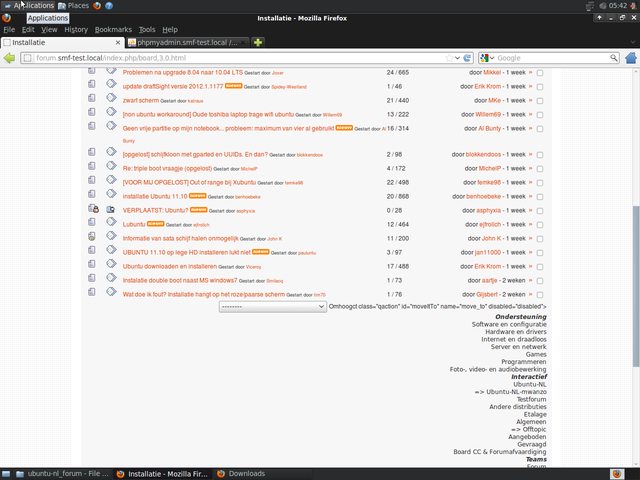Tick the checkbox for 'zwart scherm' topic
The width and height of the screenshot is (640, 480).
point(540,101)
